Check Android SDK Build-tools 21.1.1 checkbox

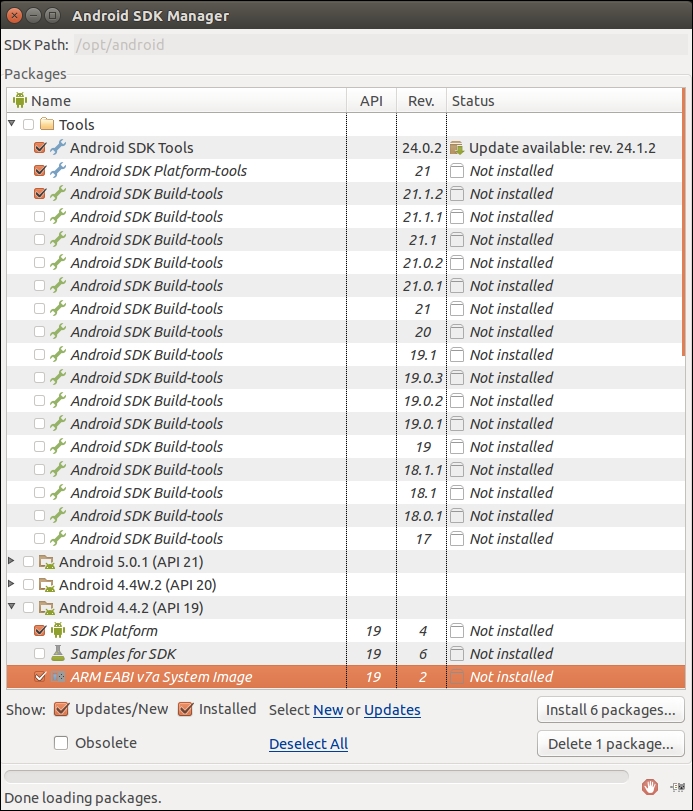39,217
